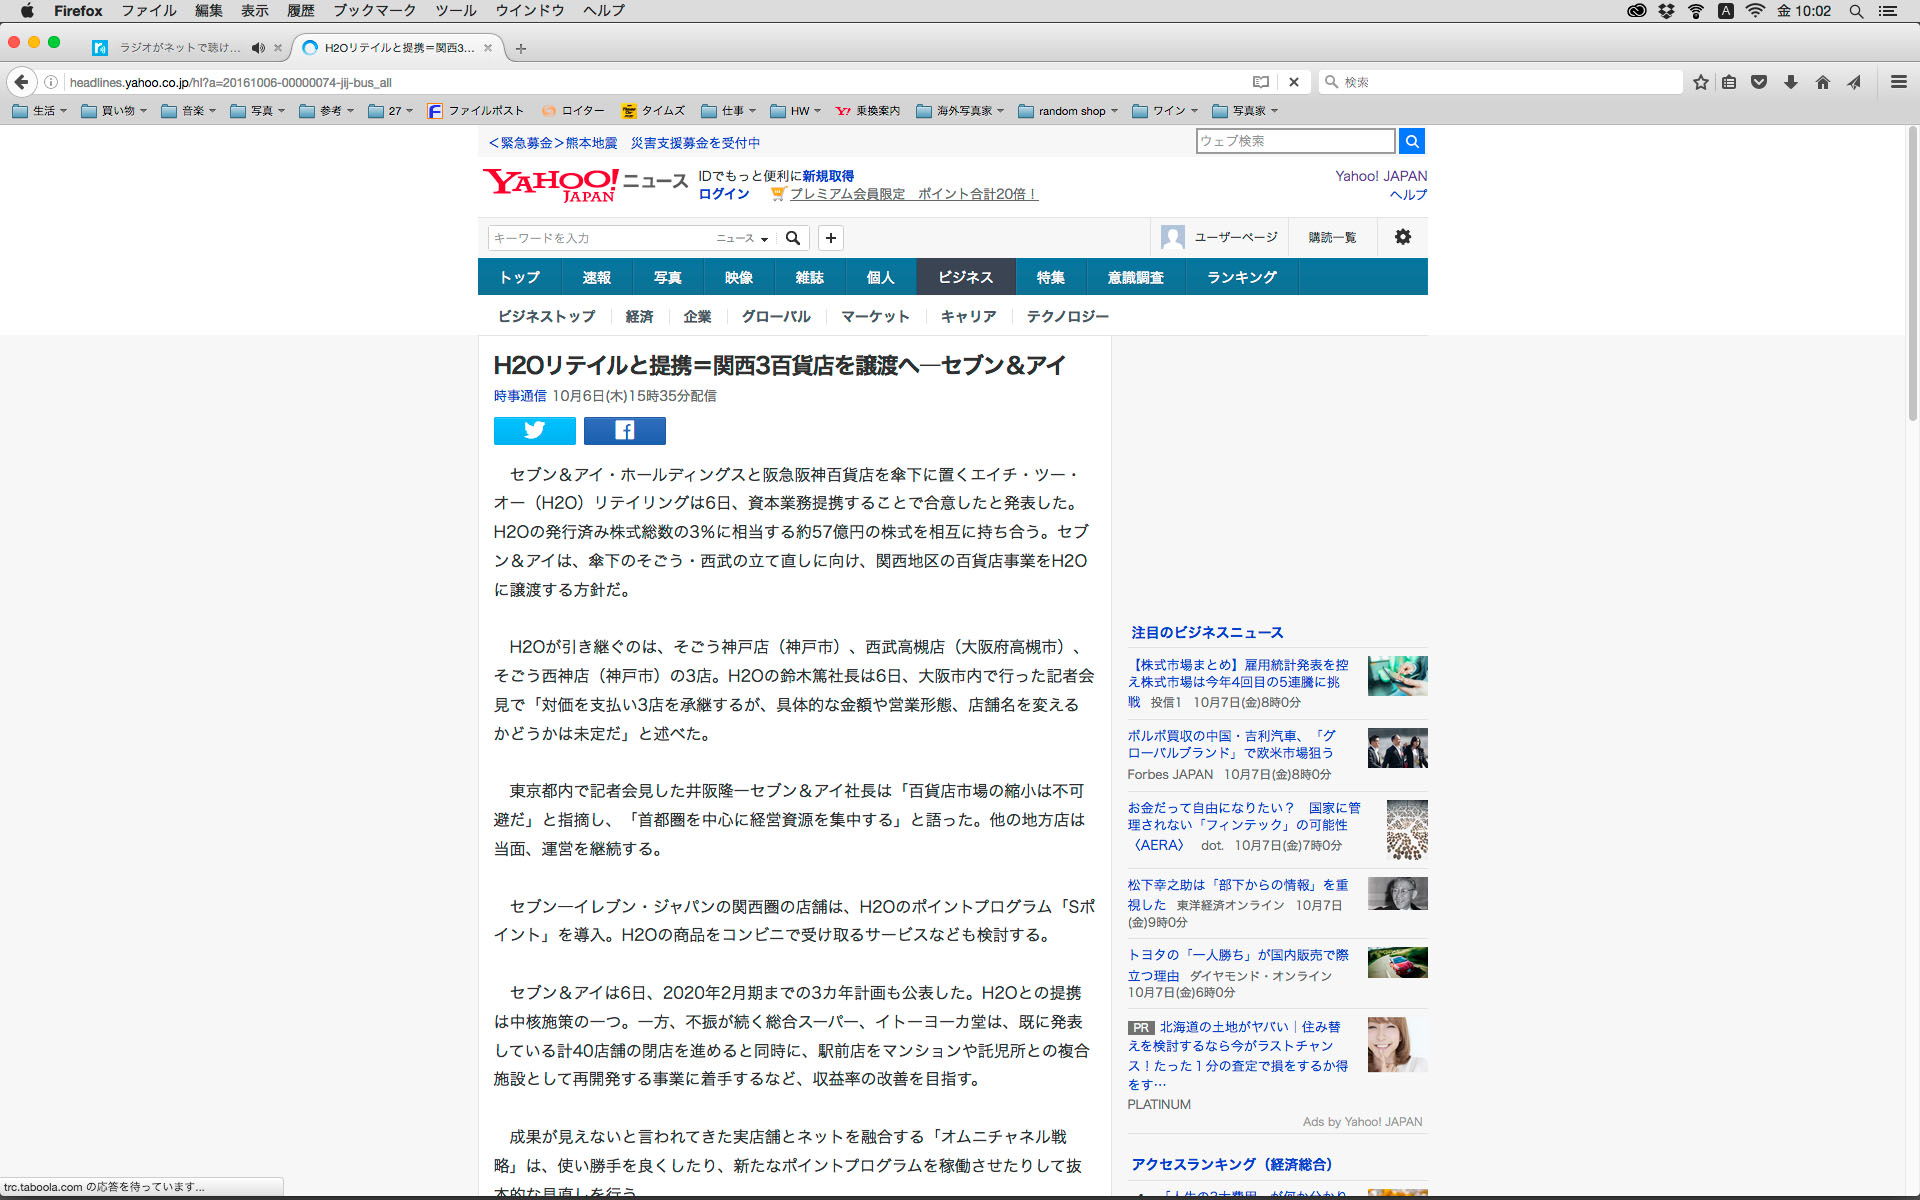Open Firefox downloads arrow icon
This screenshot has width=1920, height=1200.
[x=1790, y=82]
